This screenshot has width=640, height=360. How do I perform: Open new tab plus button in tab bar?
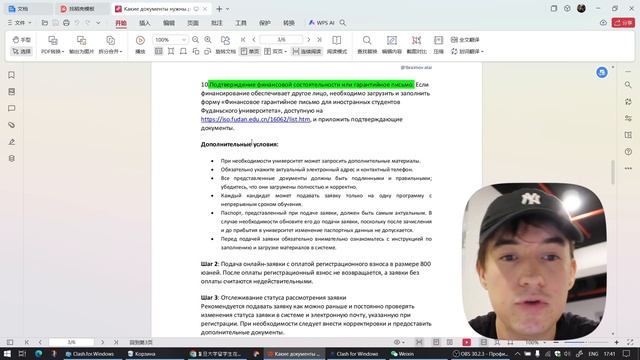click(x=219, y=9)
